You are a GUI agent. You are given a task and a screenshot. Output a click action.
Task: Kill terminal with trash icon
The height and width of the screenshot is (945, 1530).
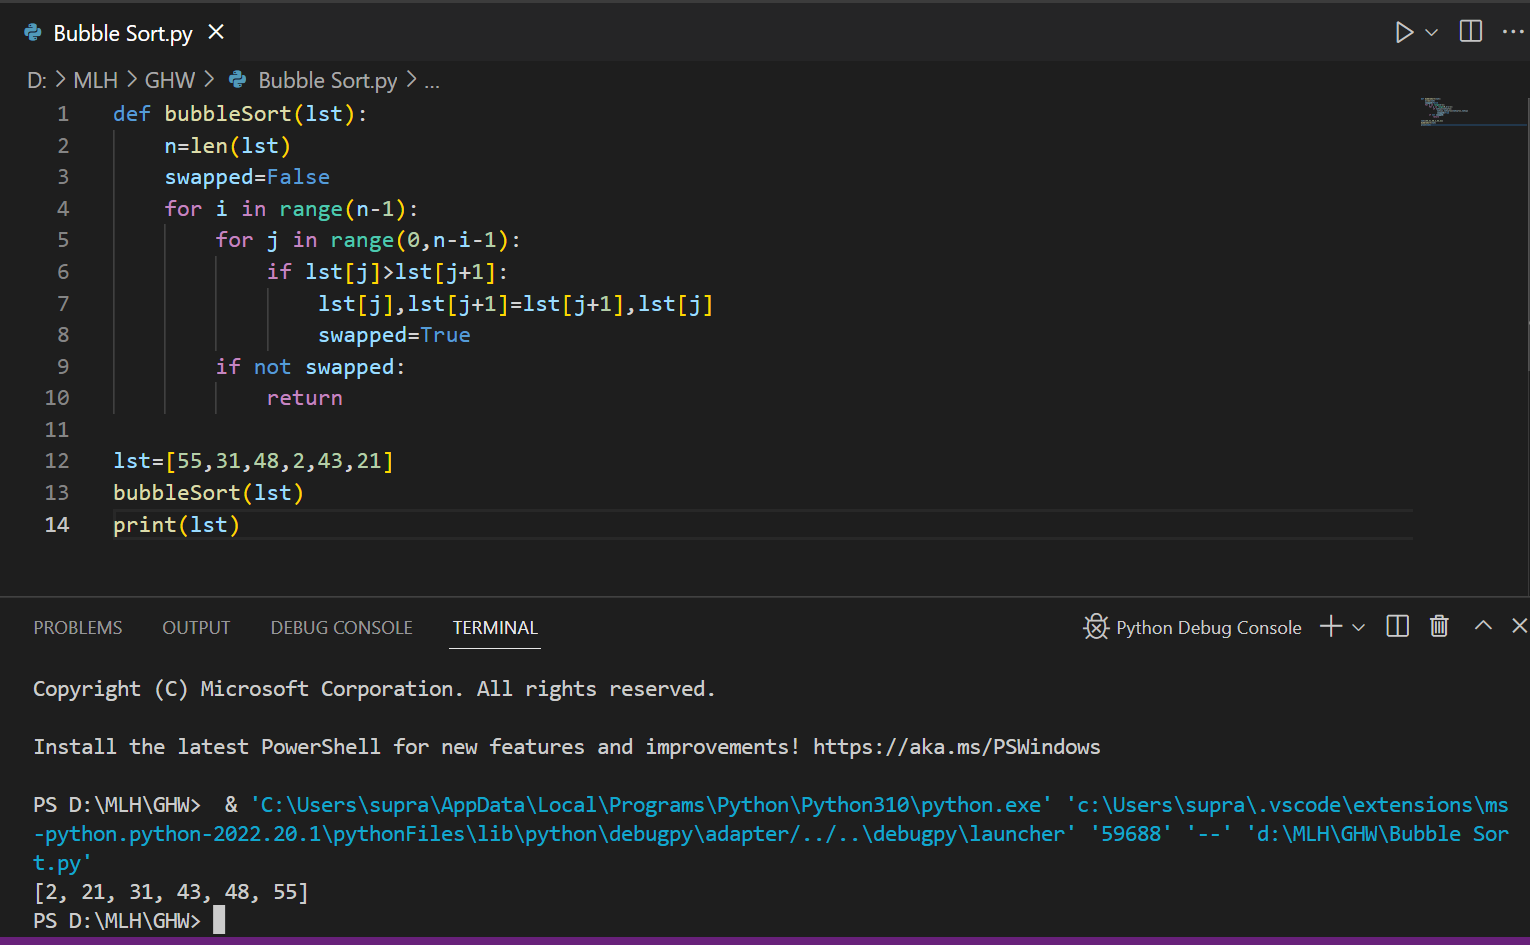point(1439,627)
